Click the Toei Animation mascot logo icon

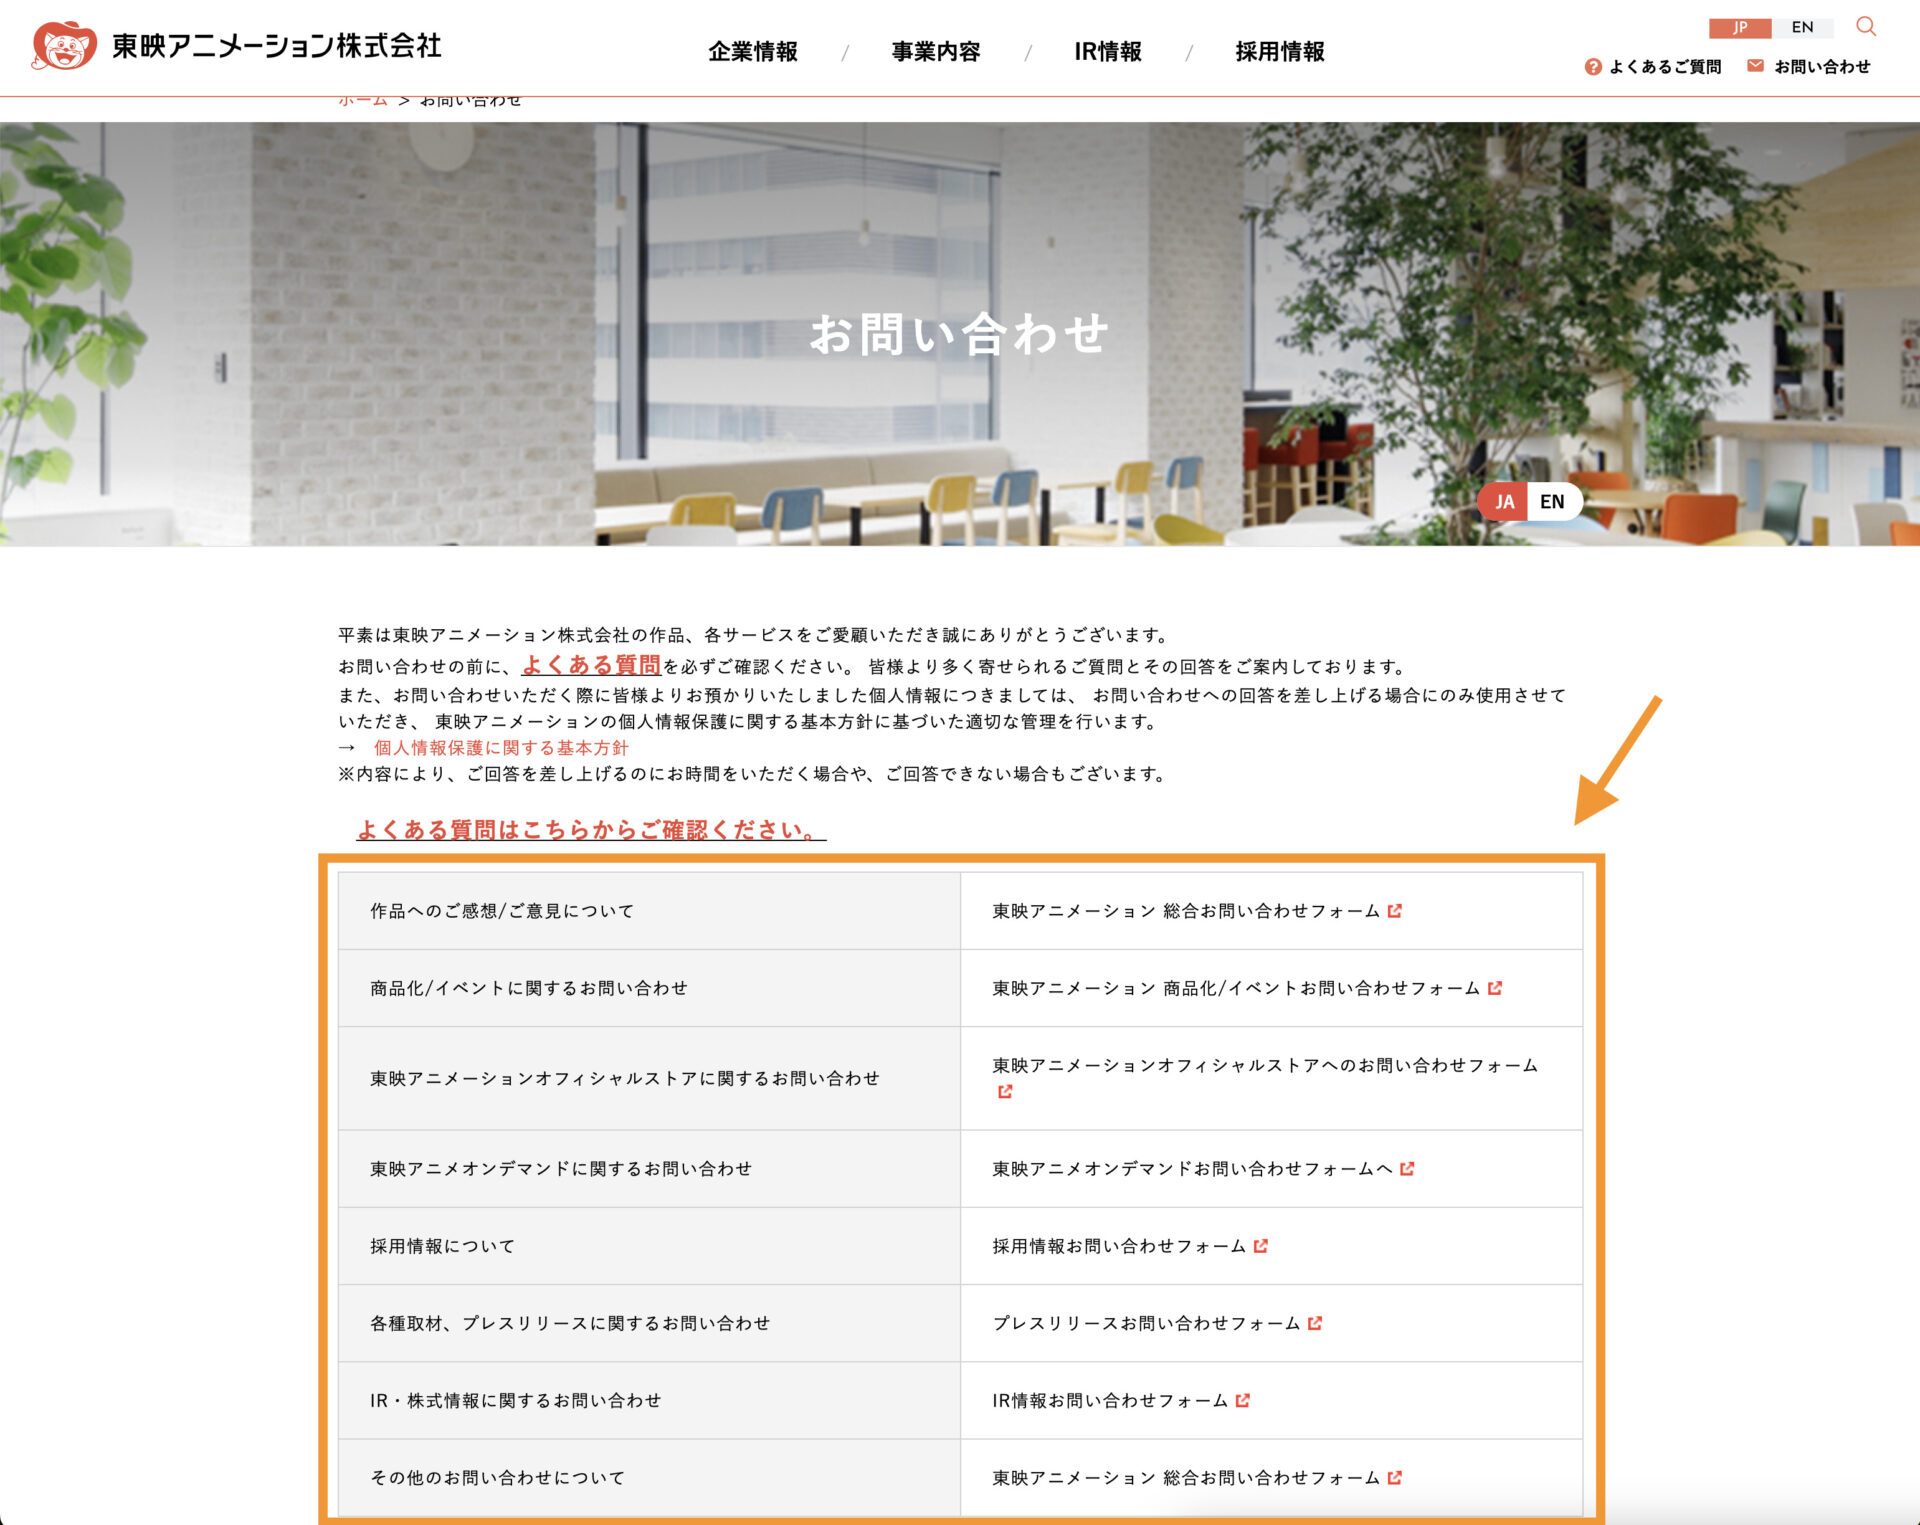tap(64, 46)
